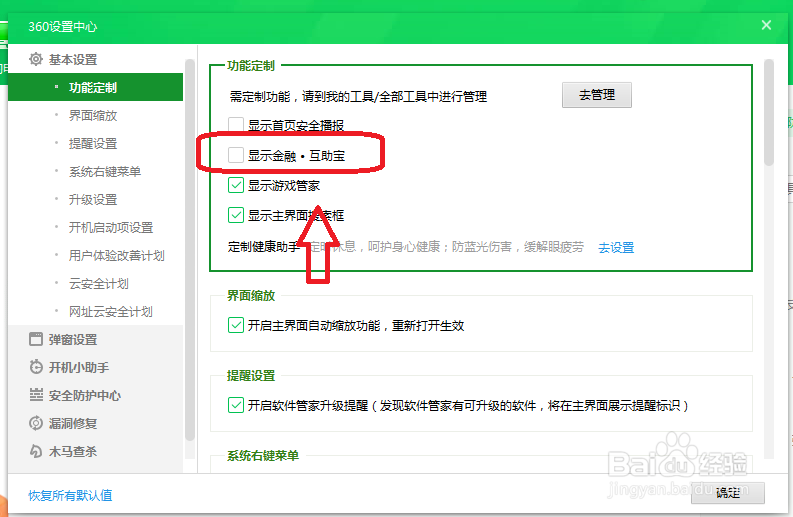Click the 去设置 link
This screenshot has width=793, height=517.
[x=616, y=247]
